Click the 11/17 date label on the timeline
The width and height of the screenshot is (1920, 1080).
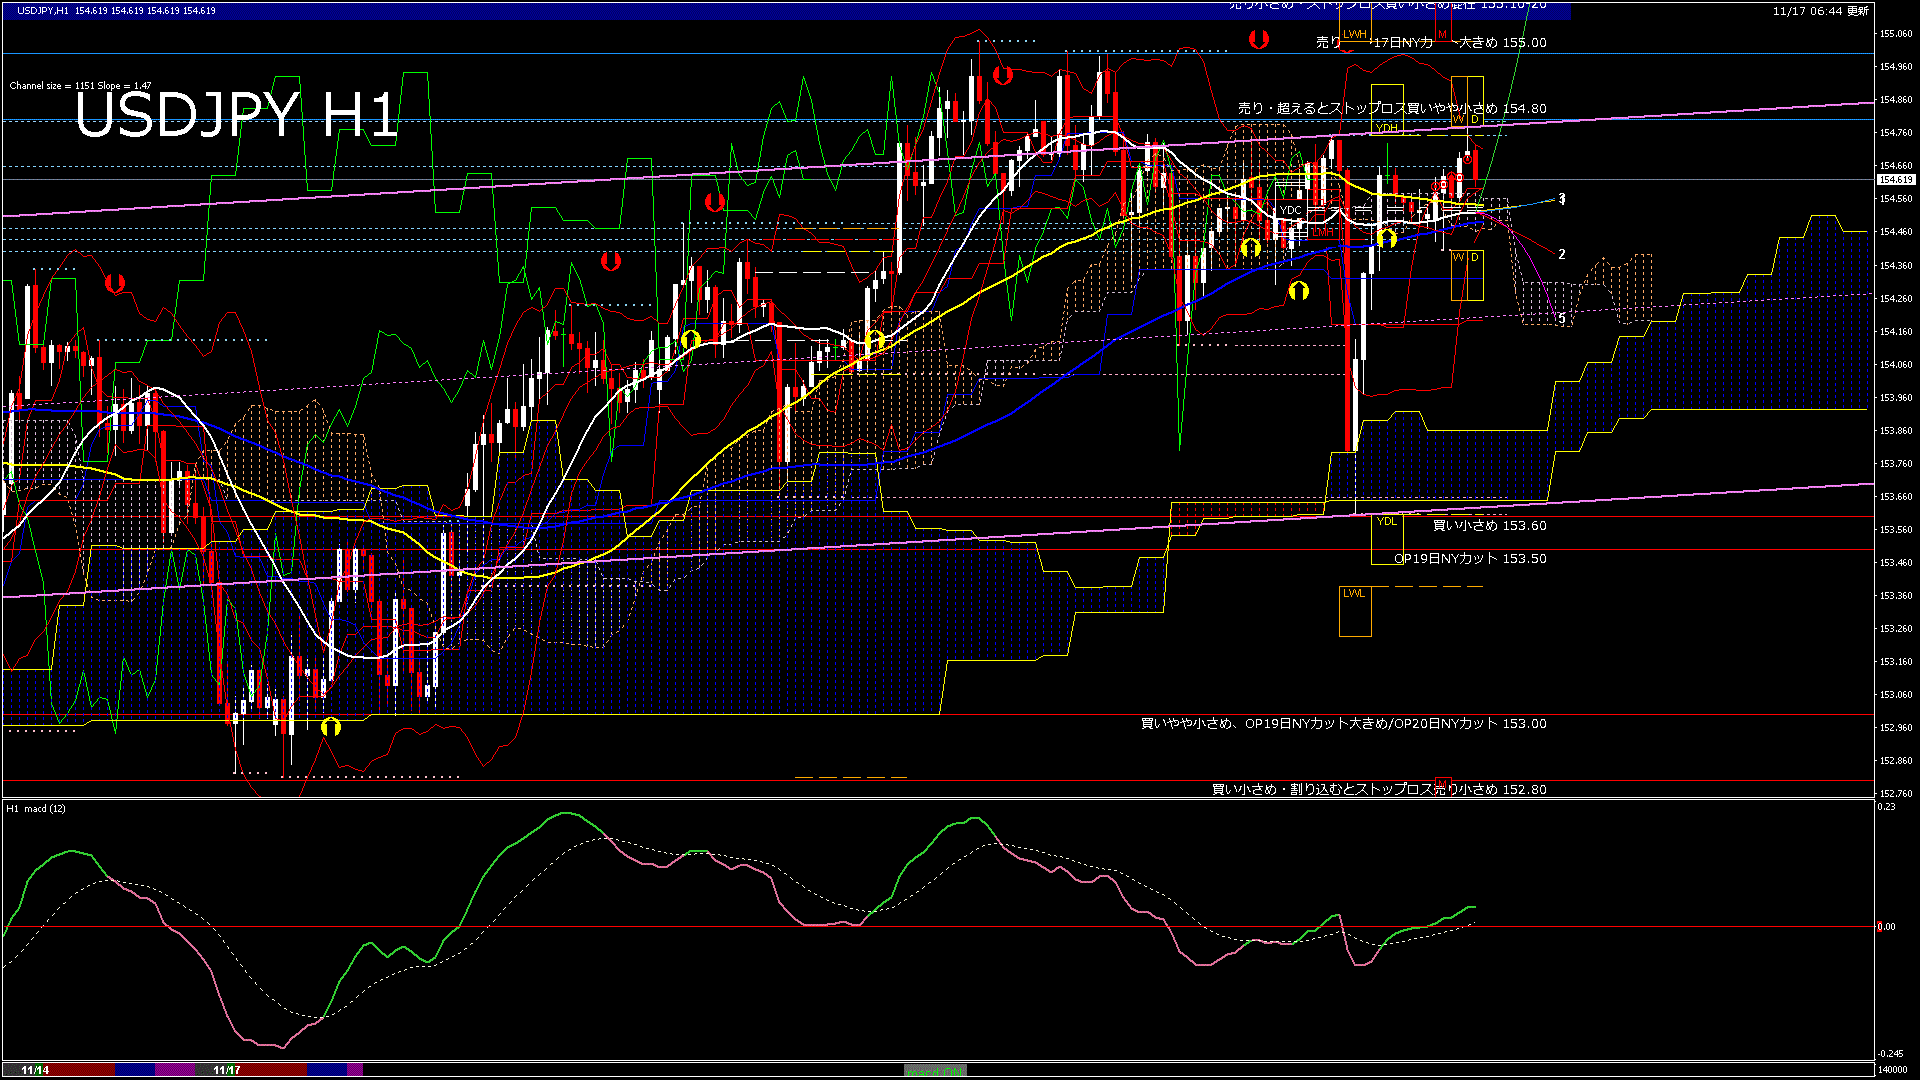(227, 1070)
